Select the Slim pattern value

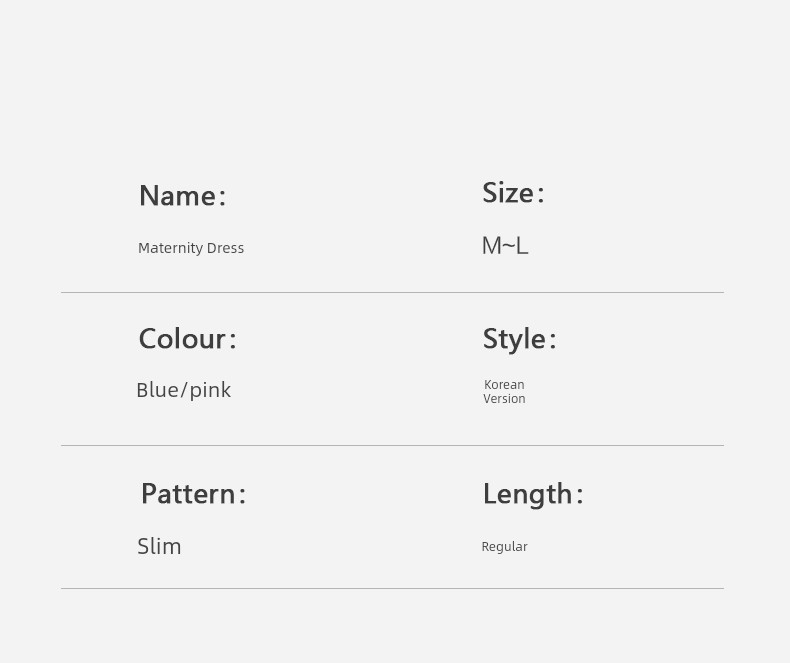[159, 547]
